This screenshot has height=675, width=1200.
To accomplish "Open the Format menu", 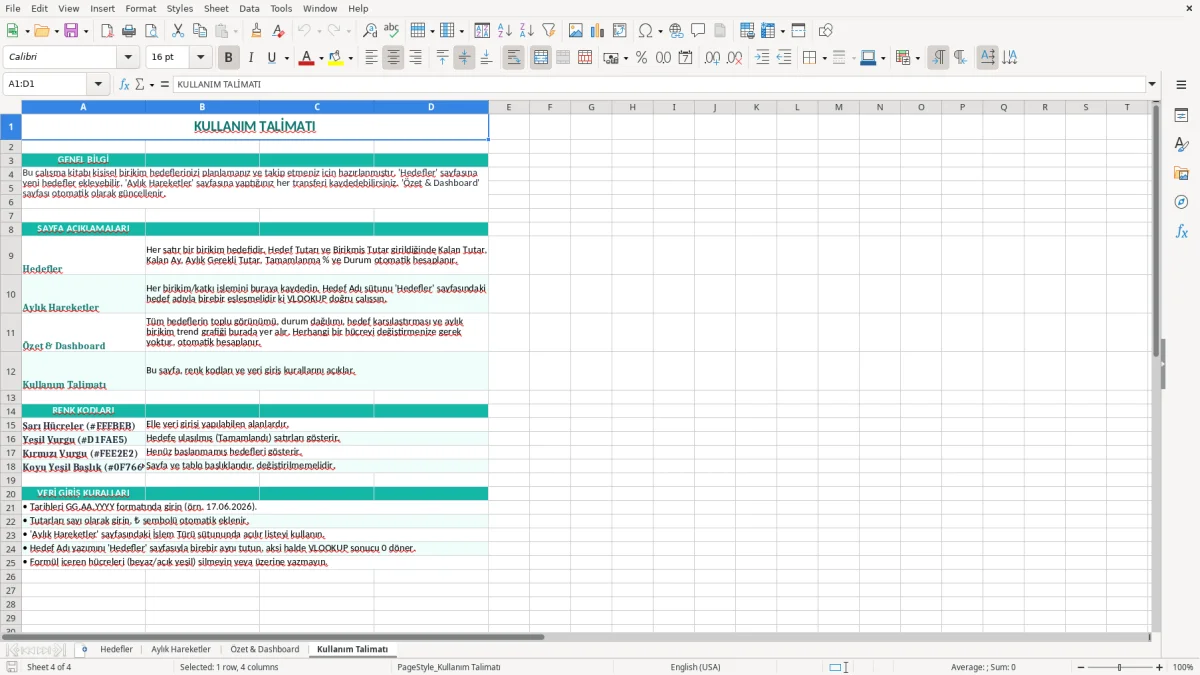I will pos(140,8).
